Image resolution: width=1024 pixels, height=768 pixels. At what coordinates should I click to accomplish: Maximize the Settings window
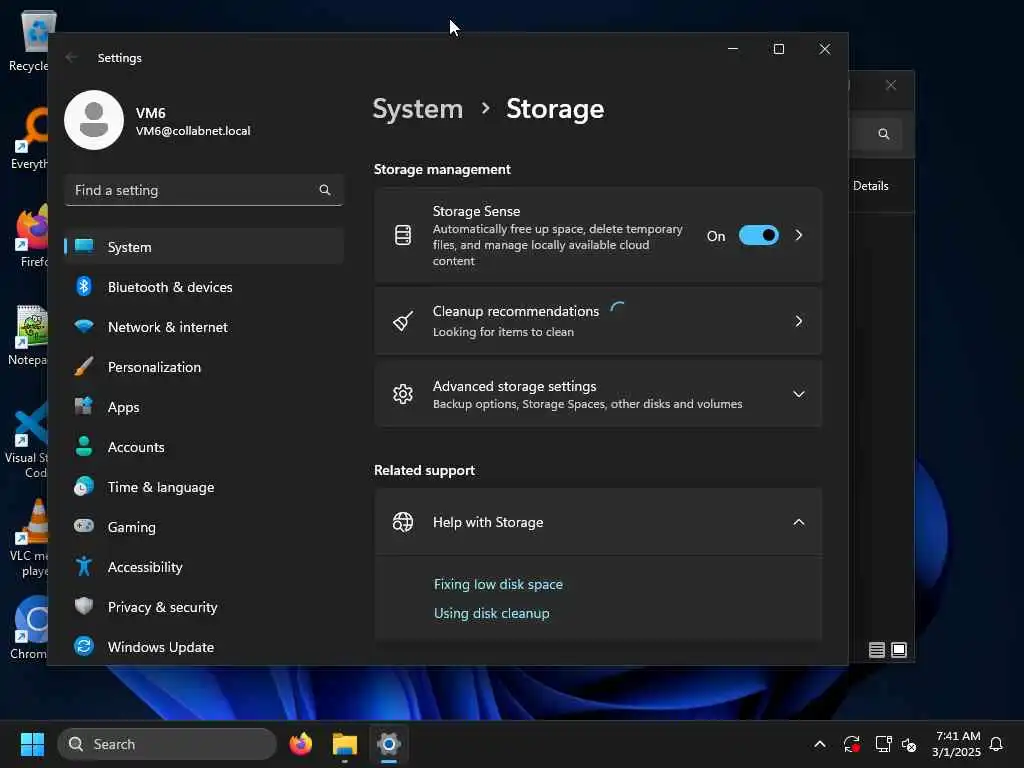(778, 49)
